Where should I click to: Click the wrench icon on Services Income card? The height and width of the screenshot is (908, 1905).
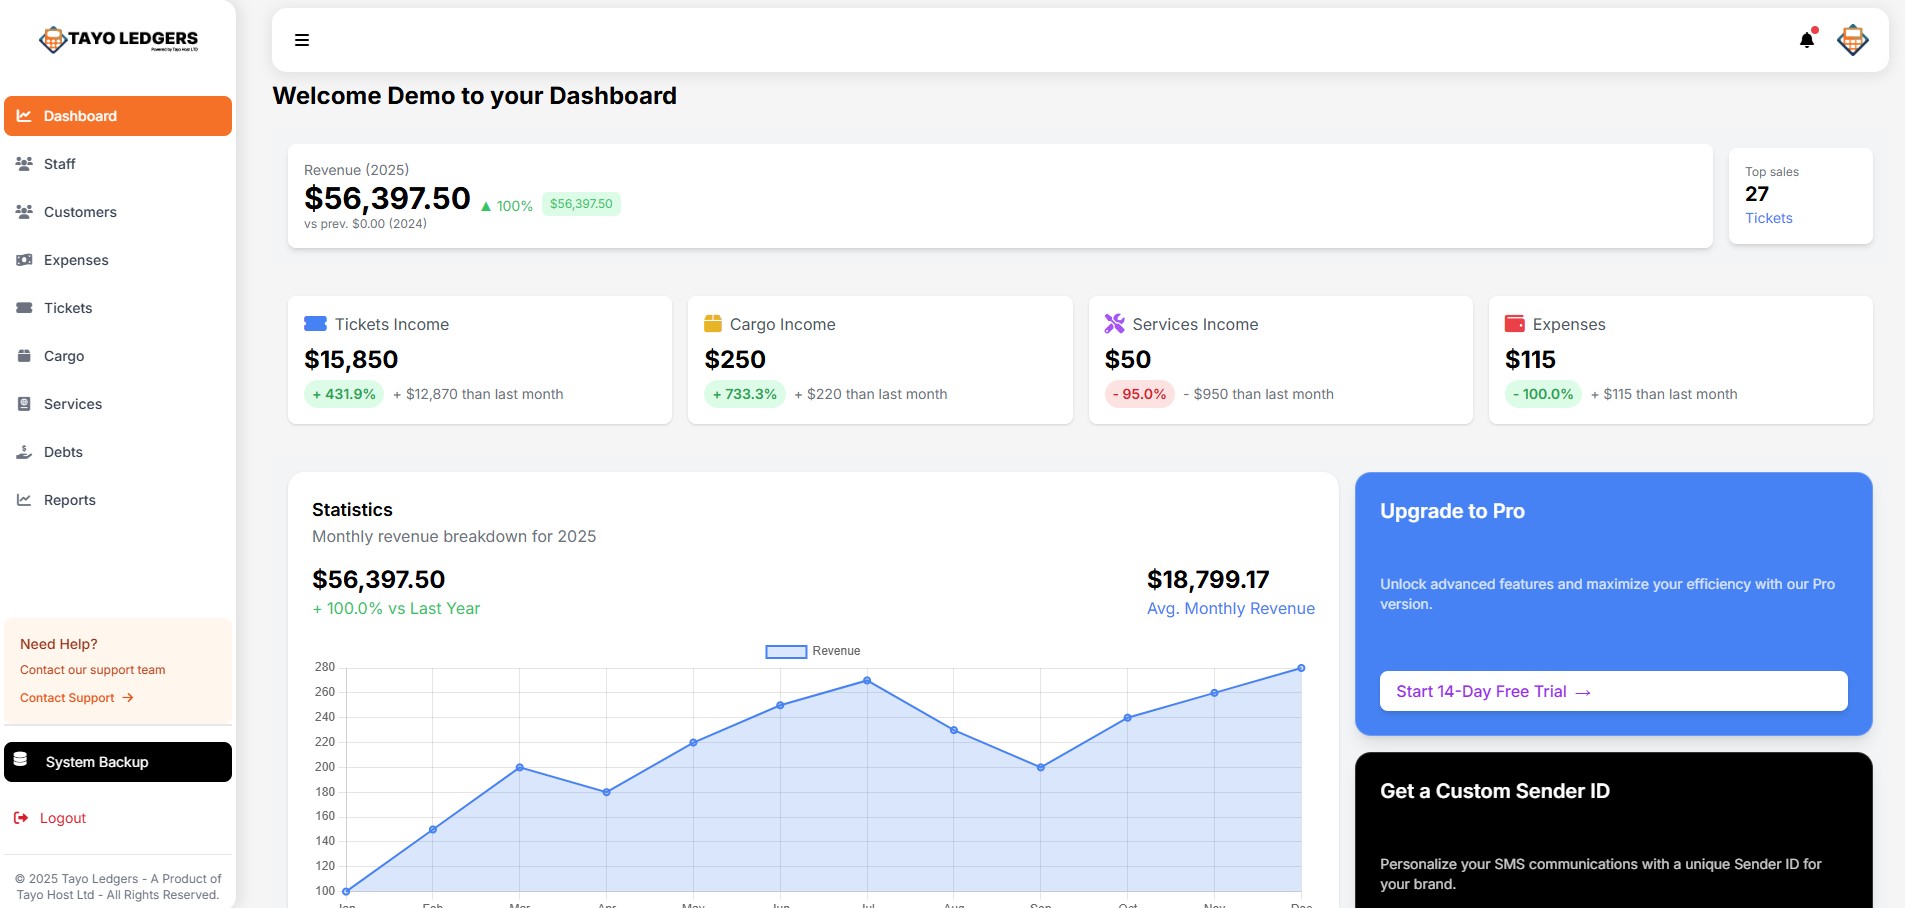click(1113, 322)
